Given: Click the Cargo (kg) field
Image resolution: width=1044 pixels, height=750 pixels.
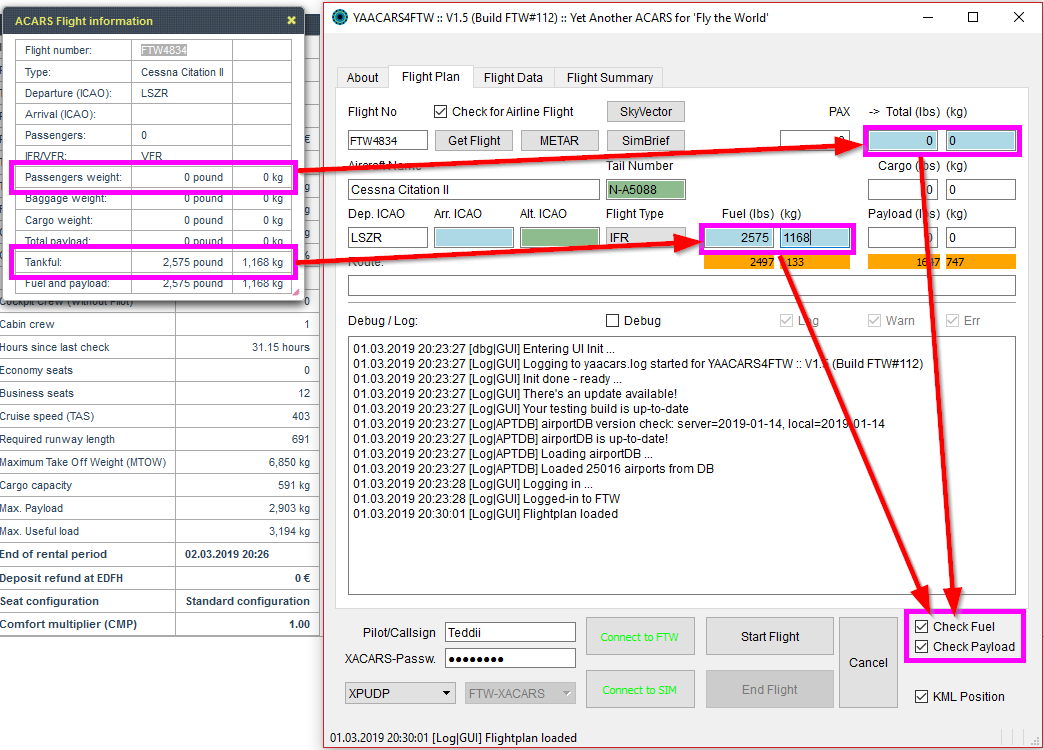Looking at the screenshot, I should pyautogui.click(x=981, y=190).
